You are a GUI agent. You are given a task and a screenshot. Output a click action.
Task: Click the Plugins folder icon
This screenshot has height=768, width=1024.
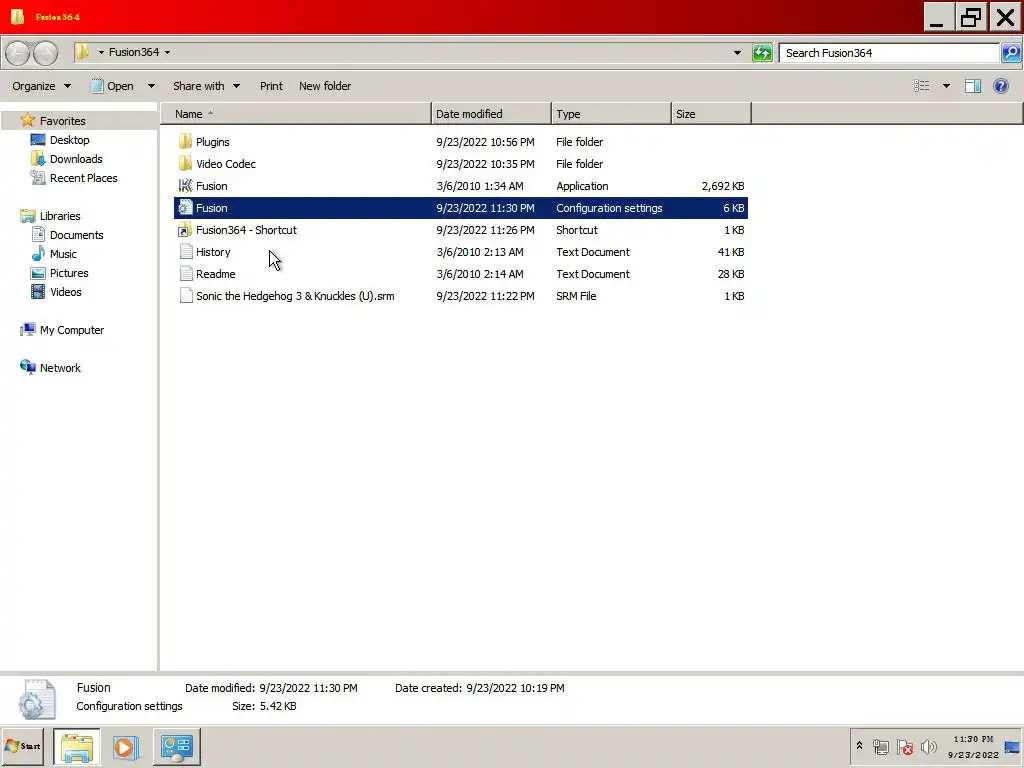click(x=185, y=142)
